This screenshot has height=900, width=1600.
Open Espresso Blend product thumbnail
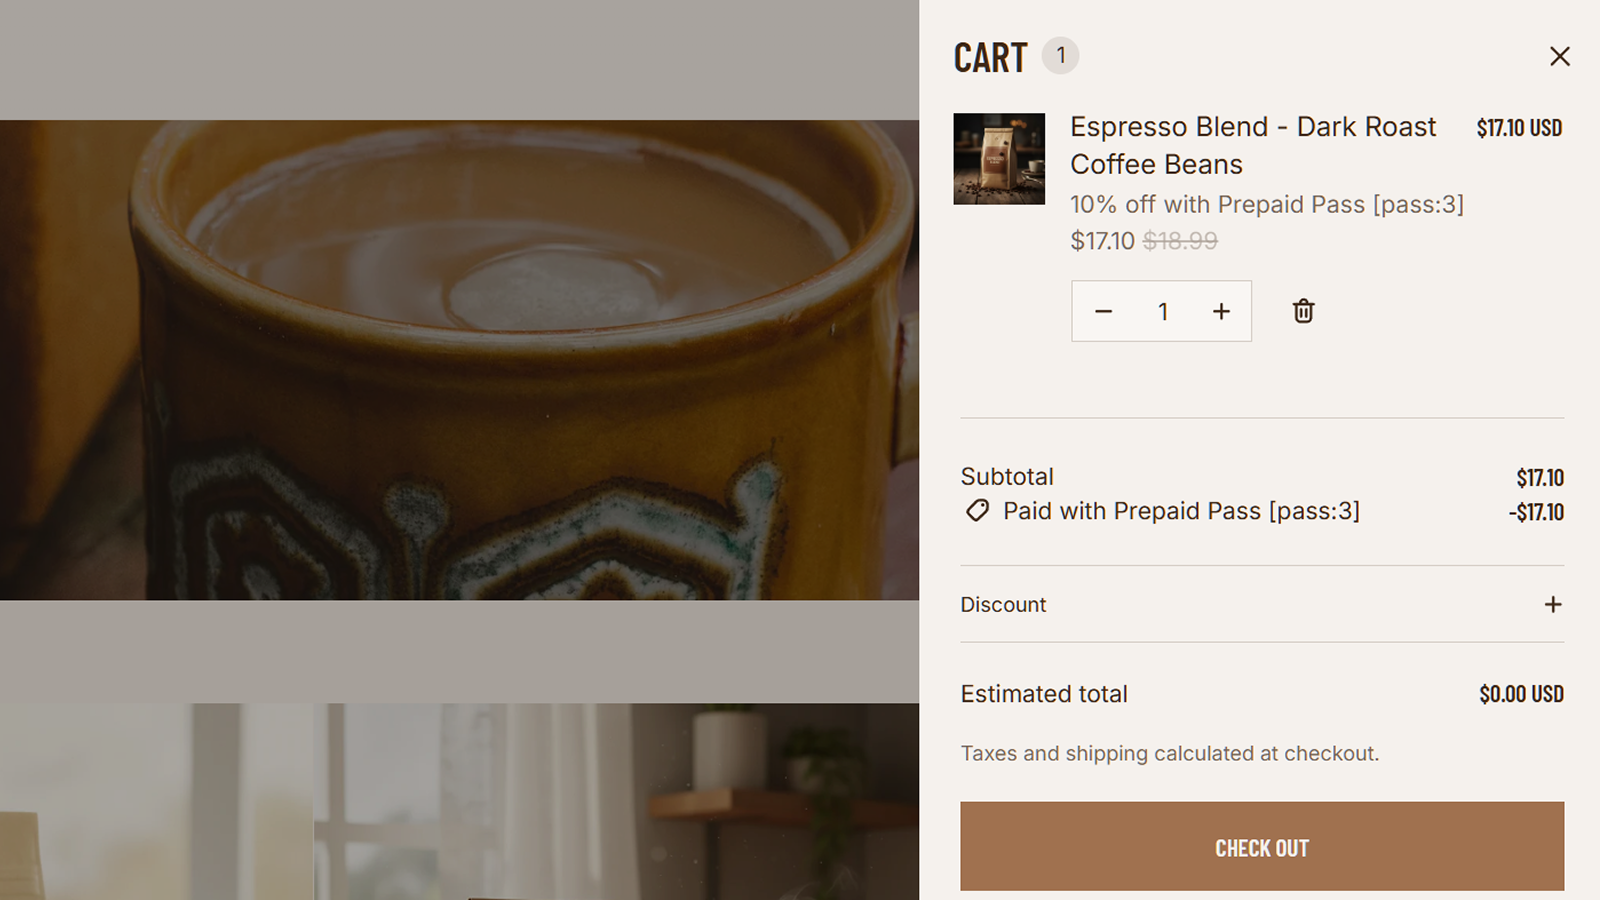999,159
